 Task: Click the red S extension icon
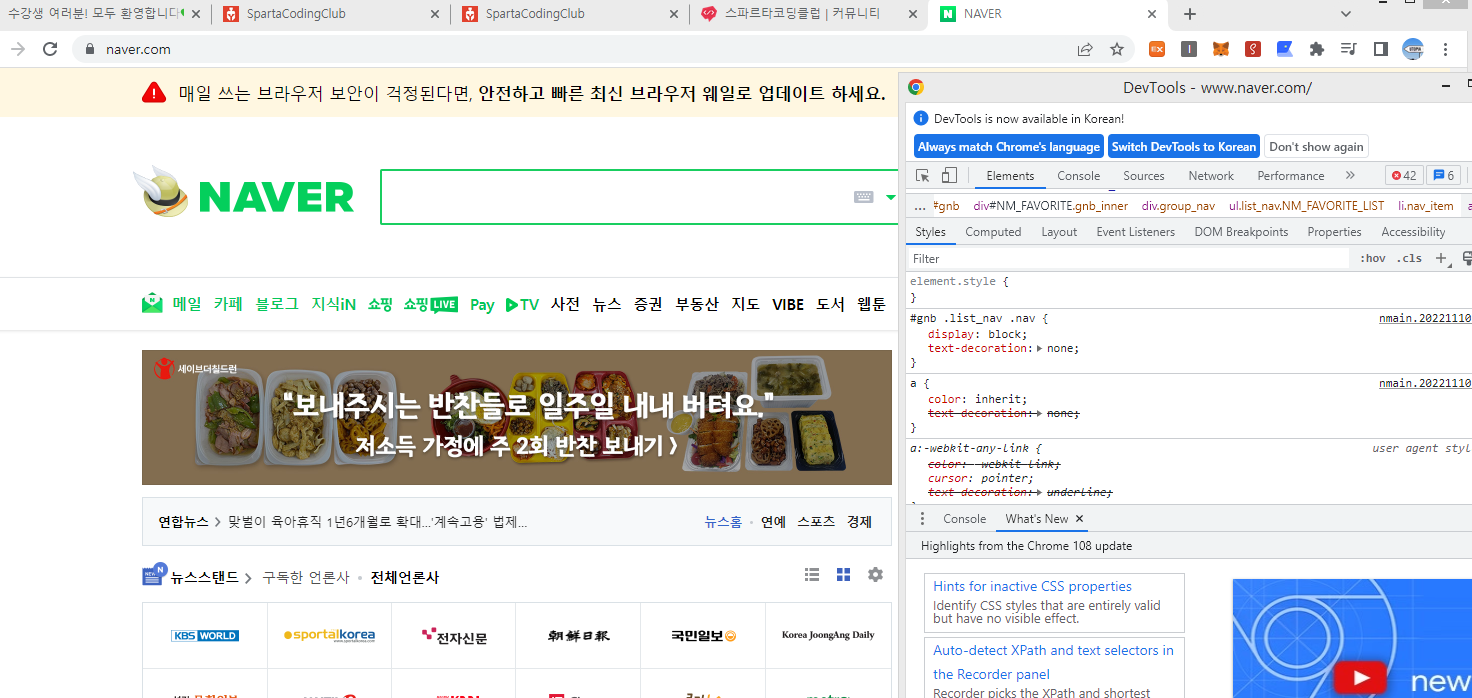click(x=1253, y=49)
